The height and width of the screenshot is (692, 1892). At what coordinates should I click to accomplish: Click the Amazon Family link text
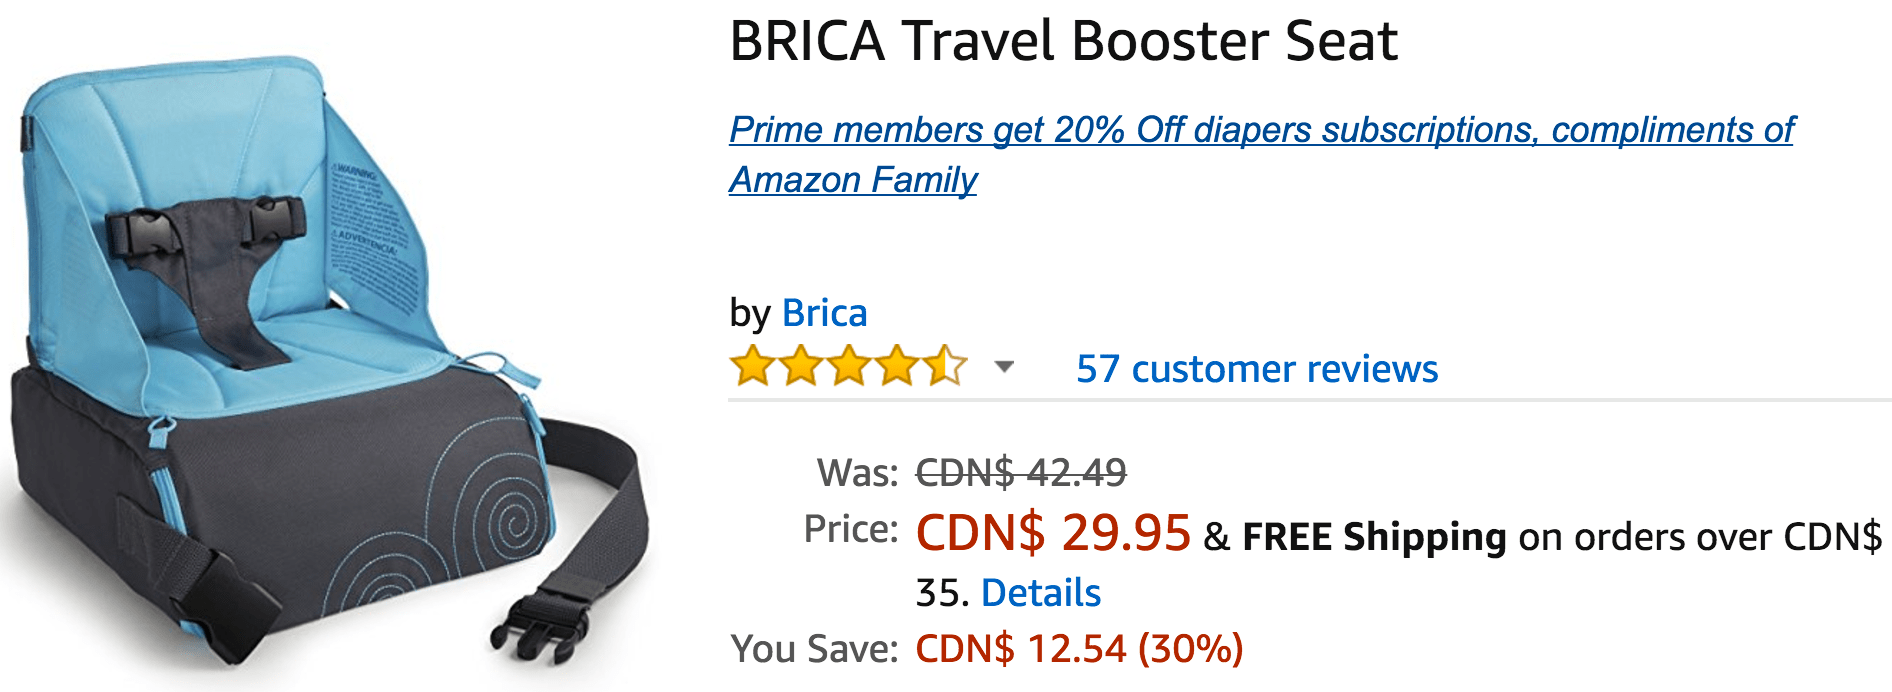[852, 180]
